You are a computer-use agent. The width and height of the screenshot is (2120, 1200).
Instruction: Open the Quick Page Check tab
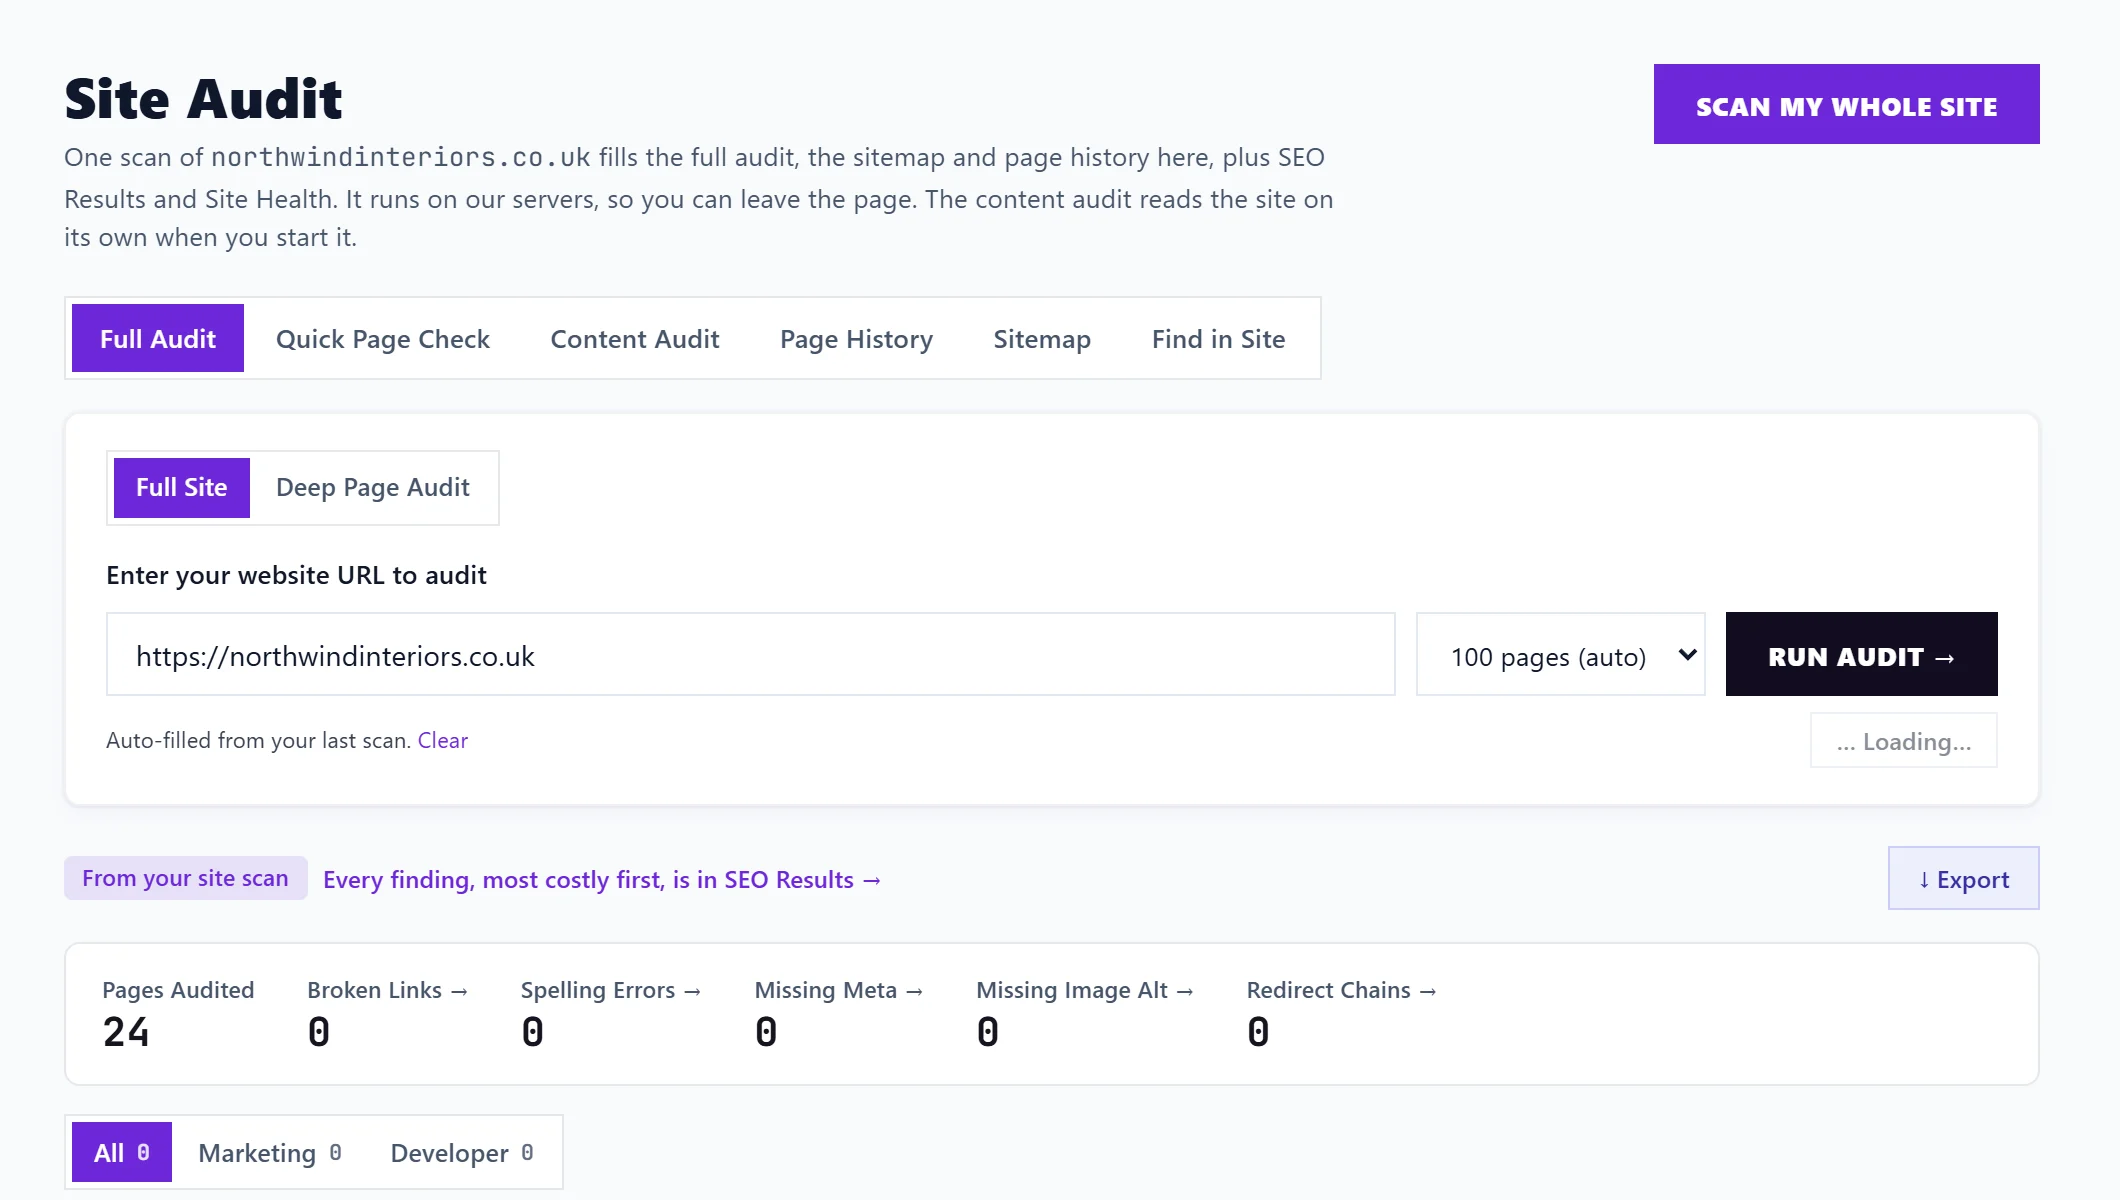coord(383,338)
